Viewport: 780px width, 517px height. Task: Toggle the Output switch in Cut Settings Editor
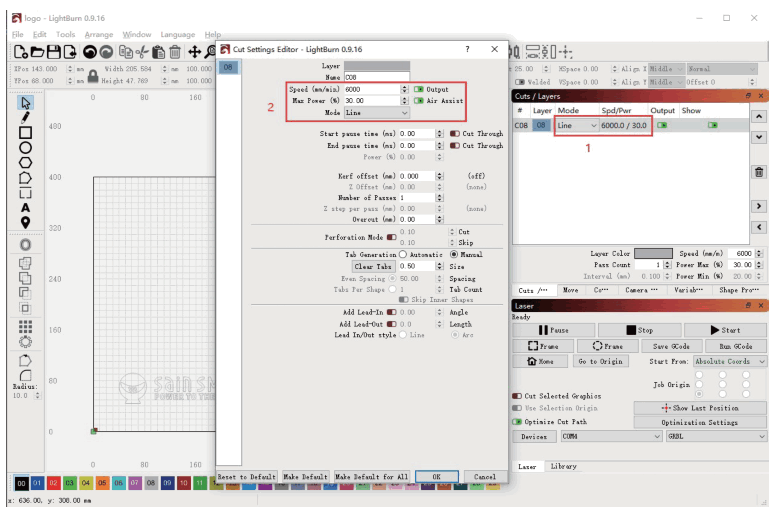(419, 89)
